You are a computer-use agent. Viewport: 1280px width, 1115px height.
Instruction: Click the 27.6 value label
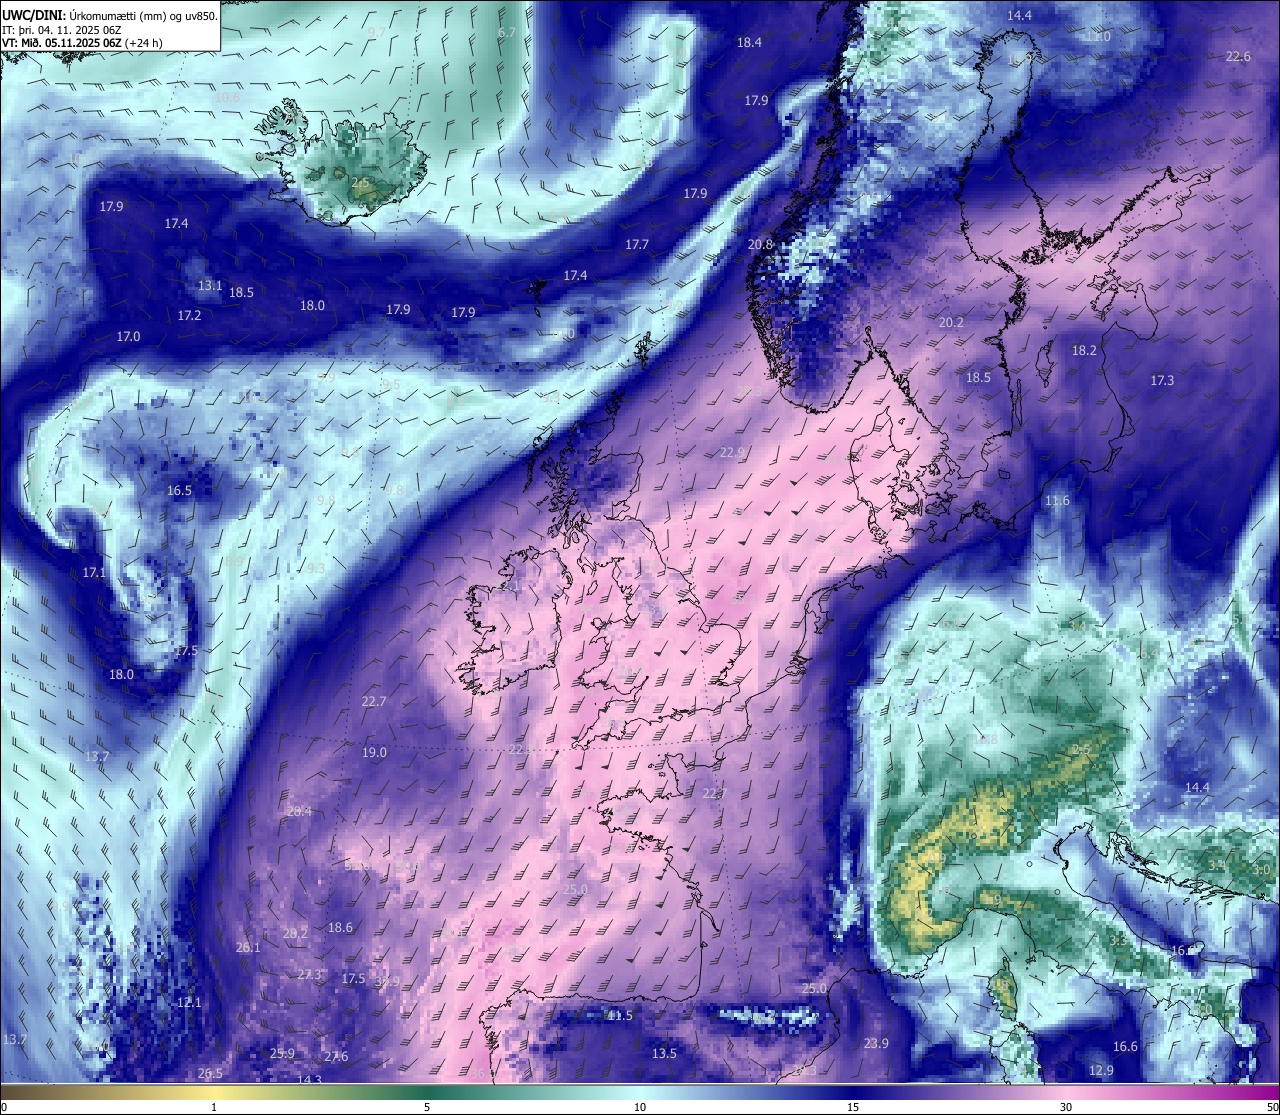pyautogui.click(x=336, y=1057)
